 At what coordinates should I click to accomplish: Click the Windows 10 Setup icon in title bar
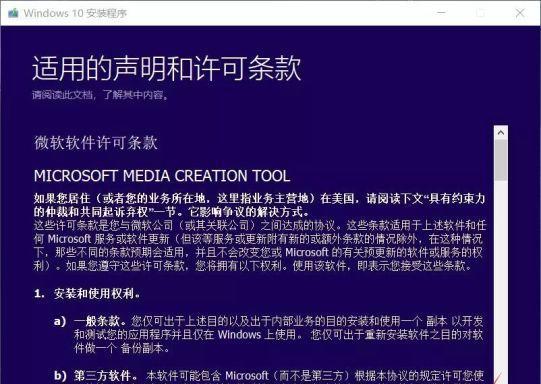pyautogui.click(x=13, y=13)
